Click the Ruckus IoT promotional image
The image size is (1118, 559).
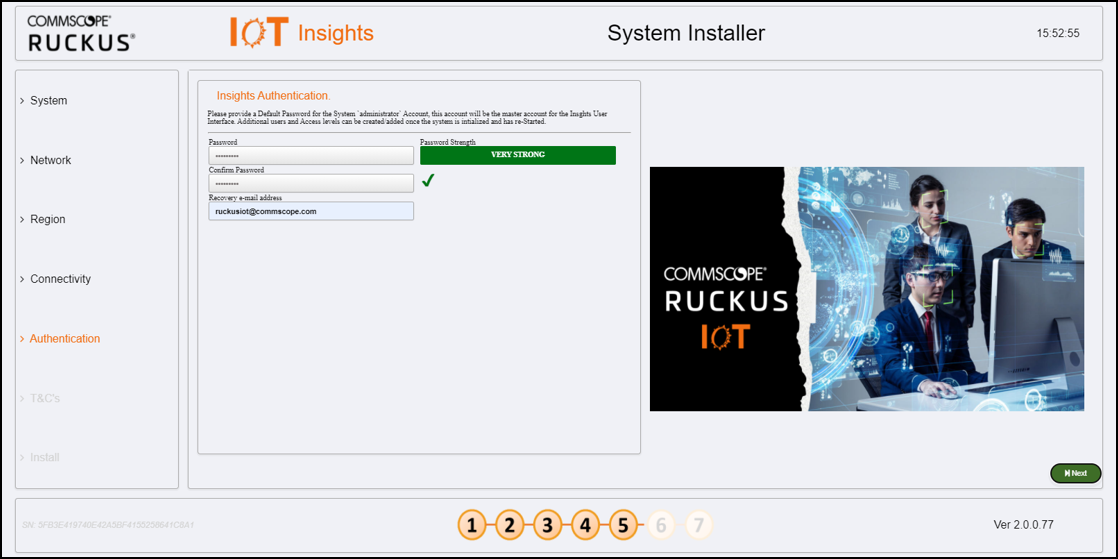tap(866, 289)
